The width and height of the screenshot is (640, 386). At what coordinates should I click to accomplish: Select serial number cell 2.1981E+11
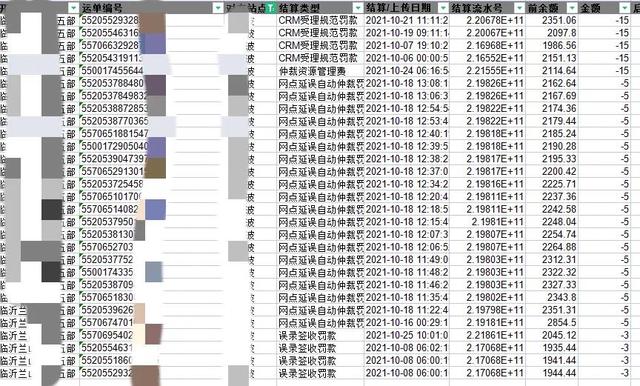(x=487, y=222)
